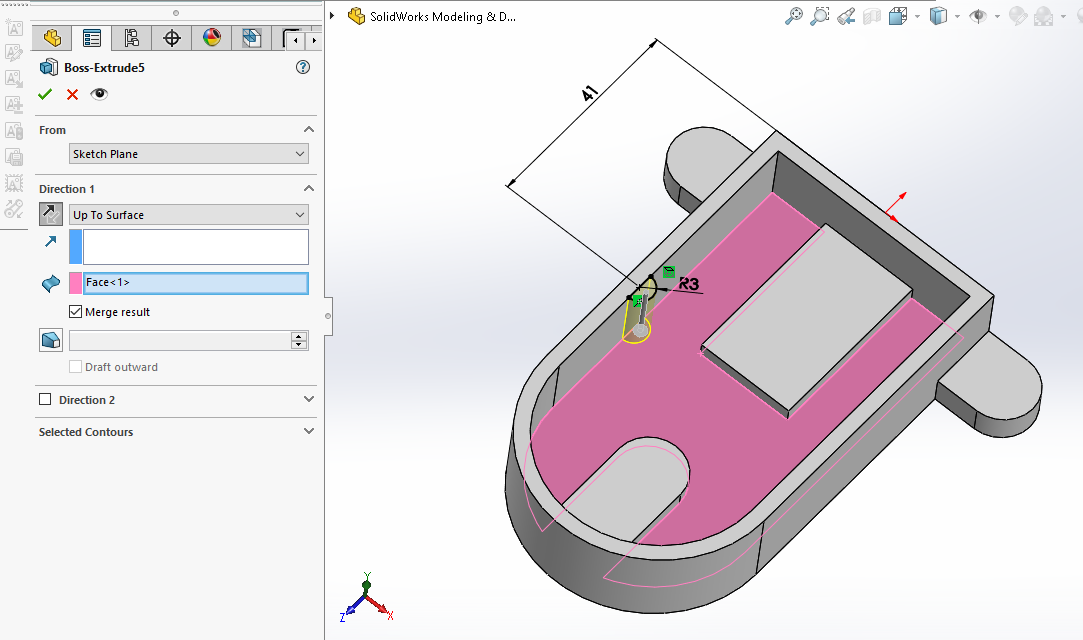Open help for Boss-Extrude5
This screenshot has width=1083, height=640.
coord(303,67)
